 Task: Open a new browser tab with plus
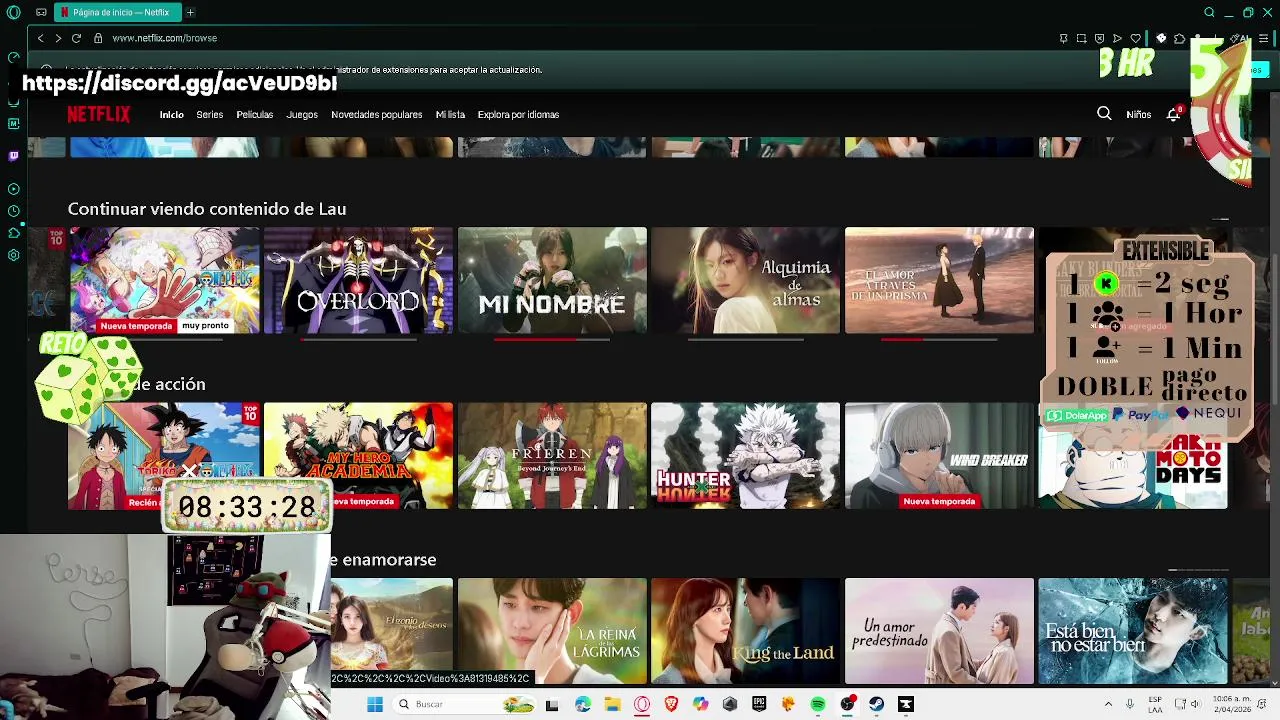[190, 12]
